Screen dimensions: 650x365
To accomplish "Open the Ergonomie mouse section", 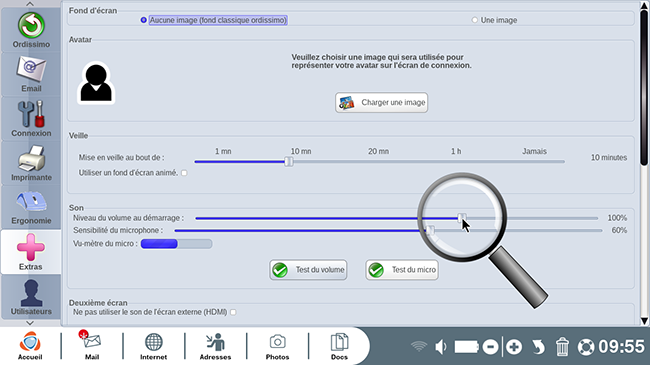I will [31, 207].
